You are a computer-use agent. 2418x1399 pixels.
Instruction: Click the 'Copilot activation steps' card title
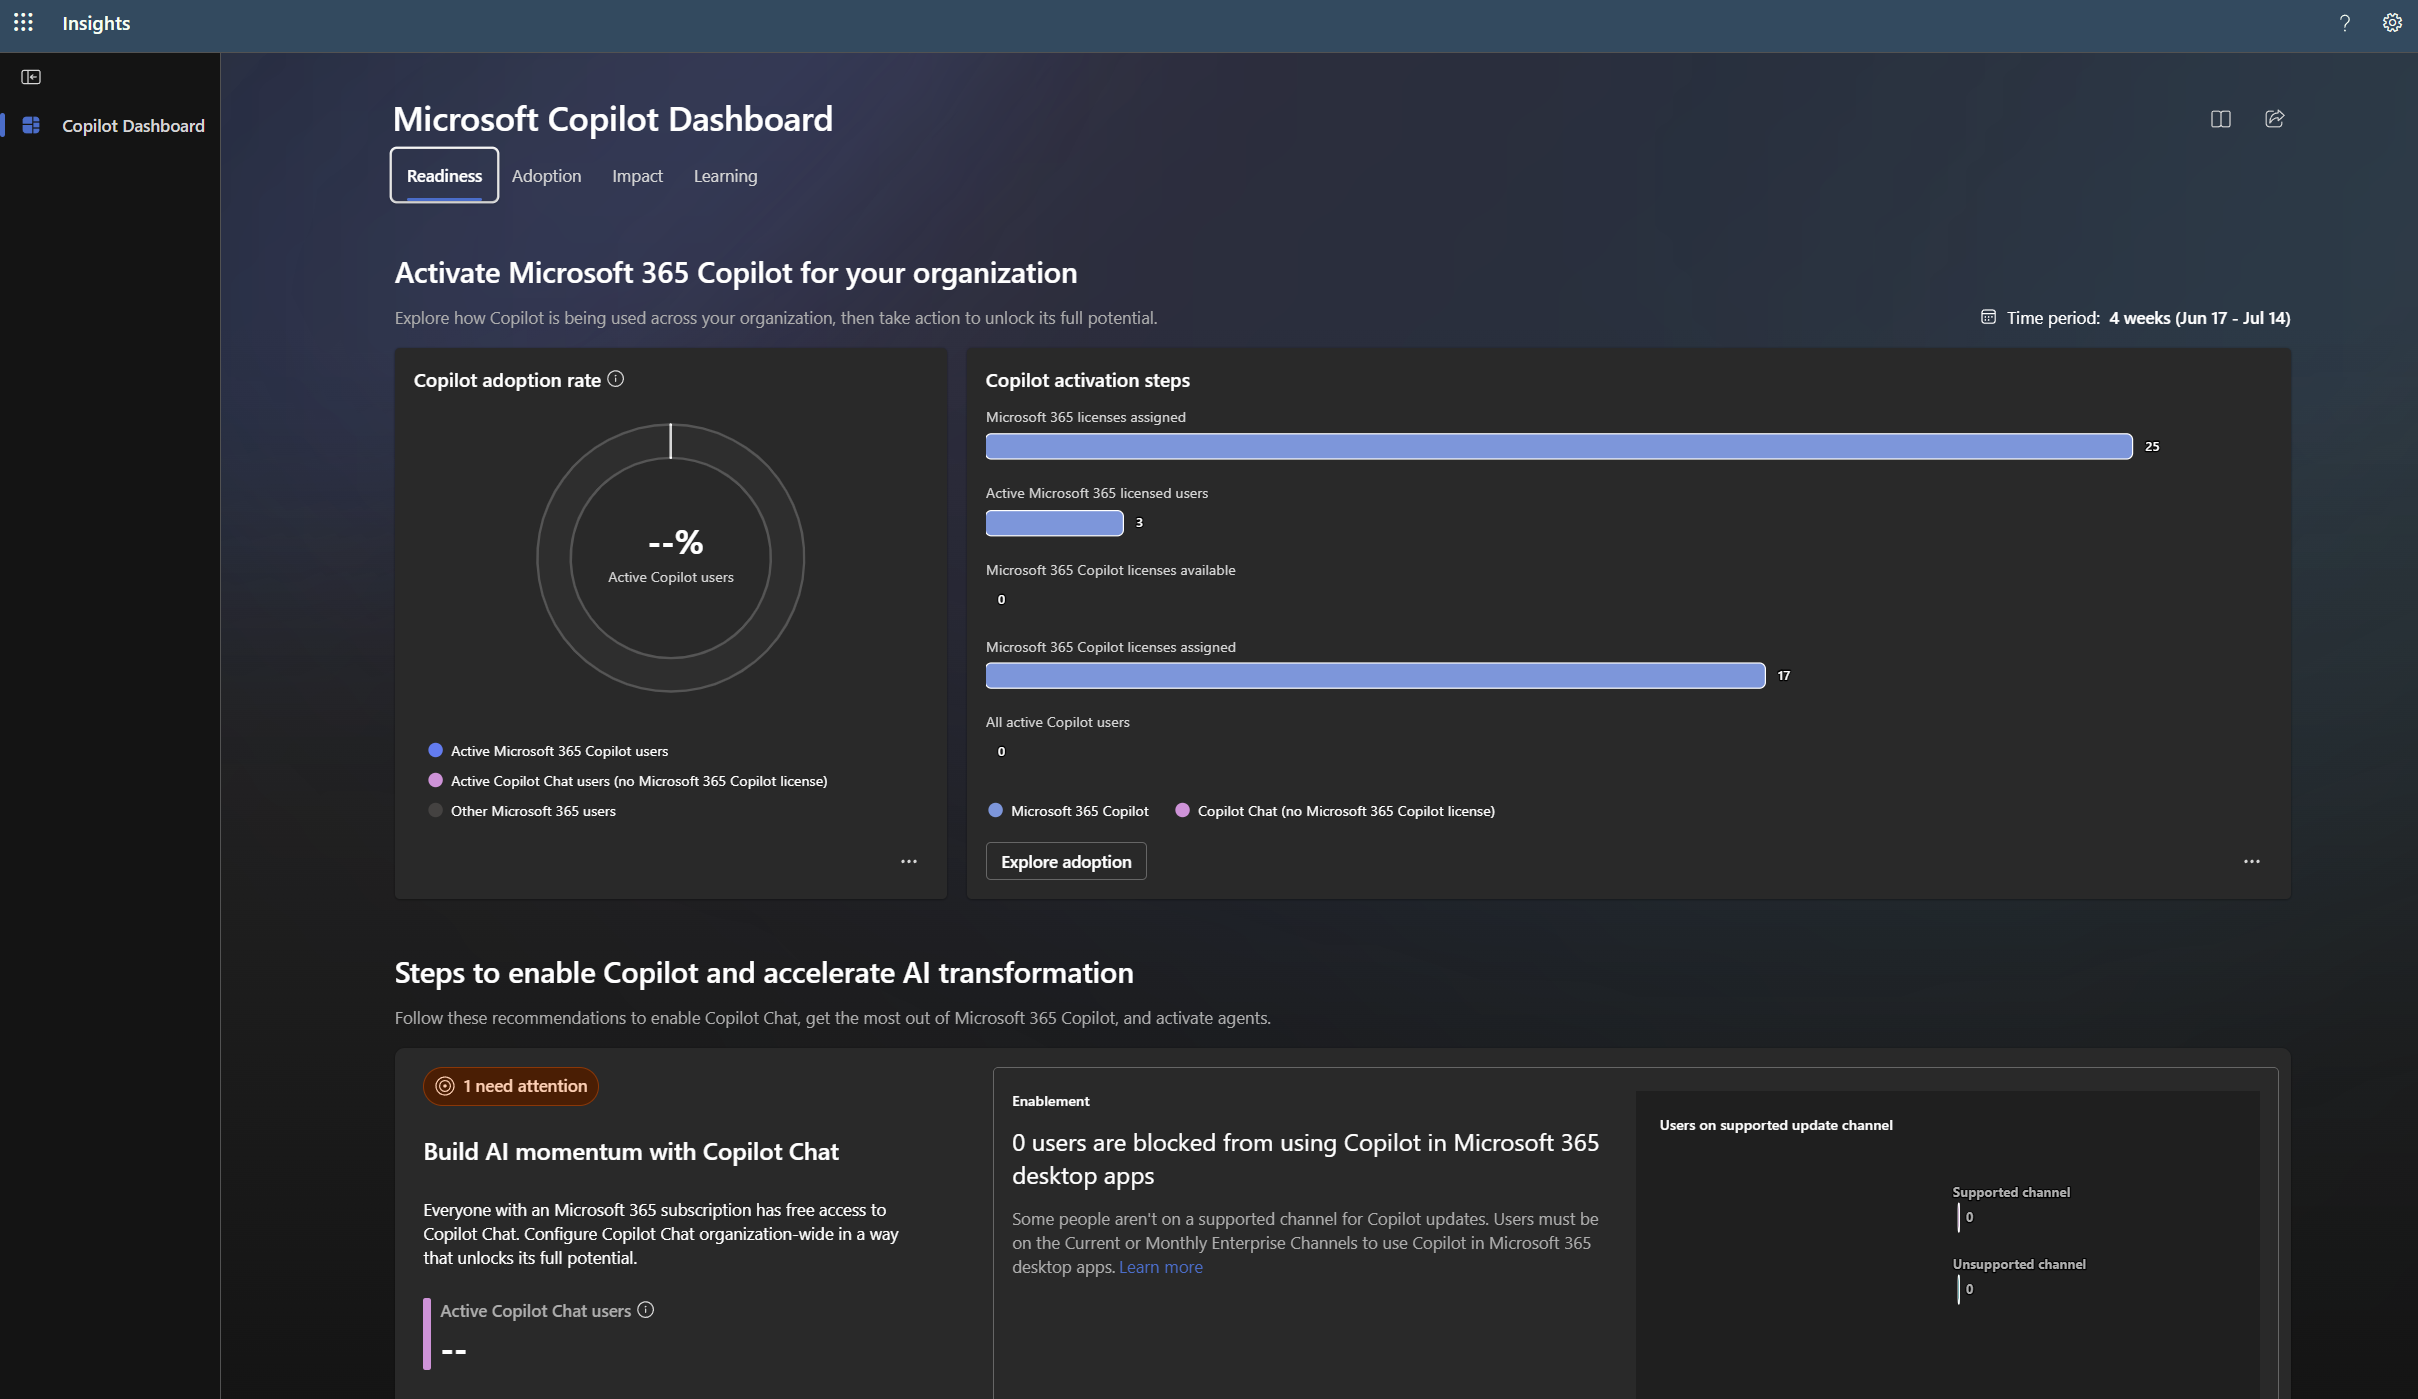(x=1087, y=380)
